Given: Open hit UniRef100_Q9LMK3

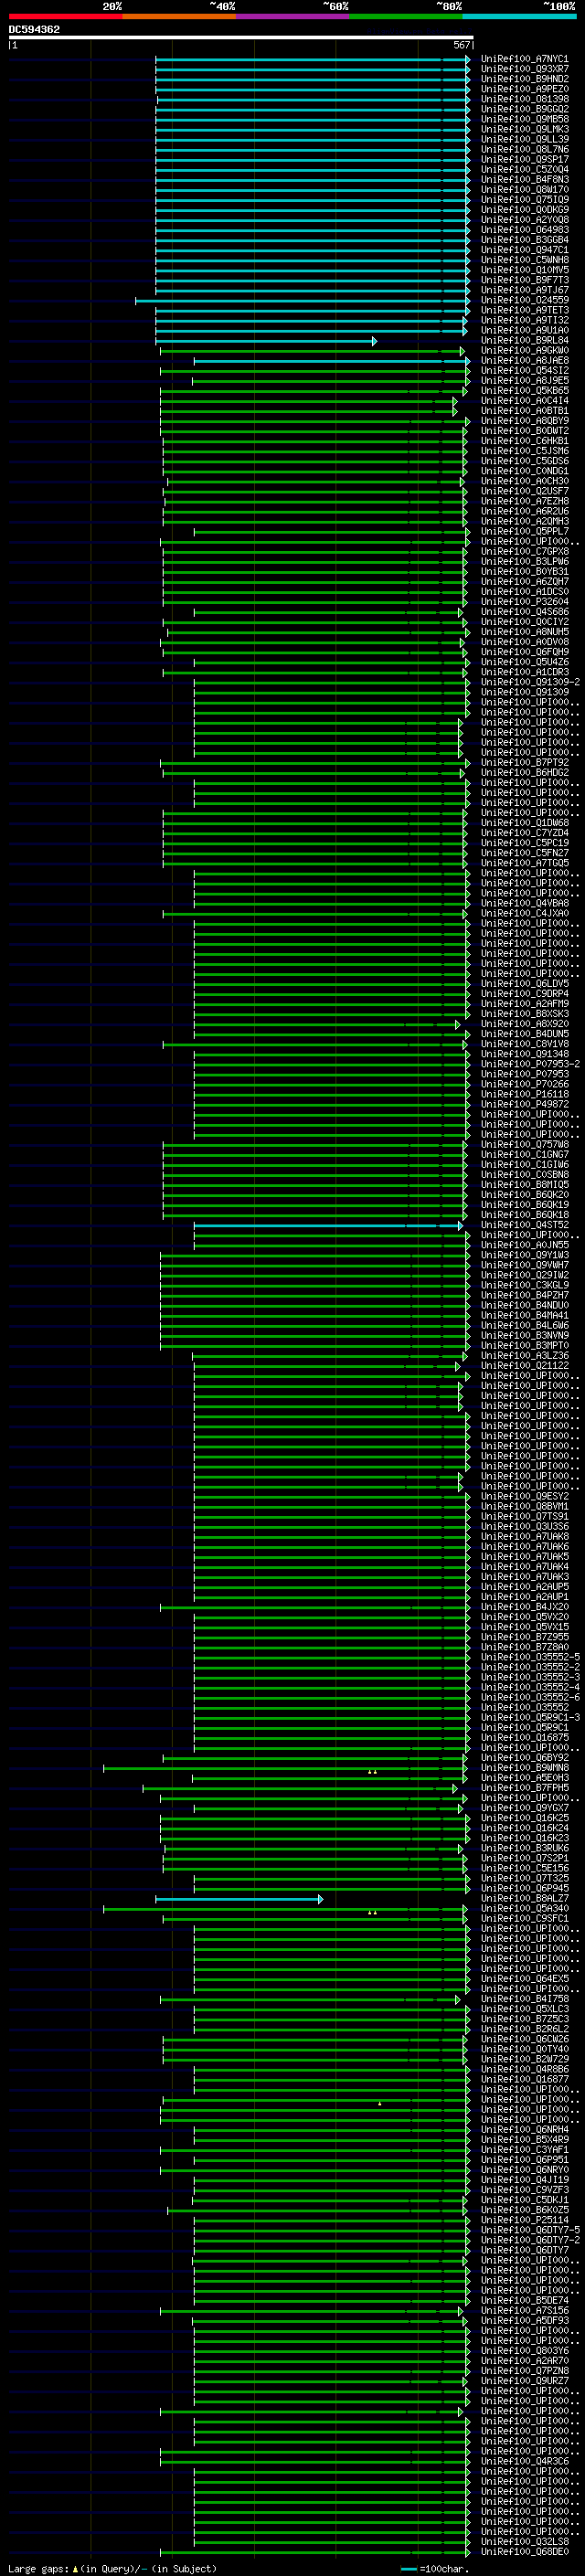Looking at the screenshot, I should point(524,129).
